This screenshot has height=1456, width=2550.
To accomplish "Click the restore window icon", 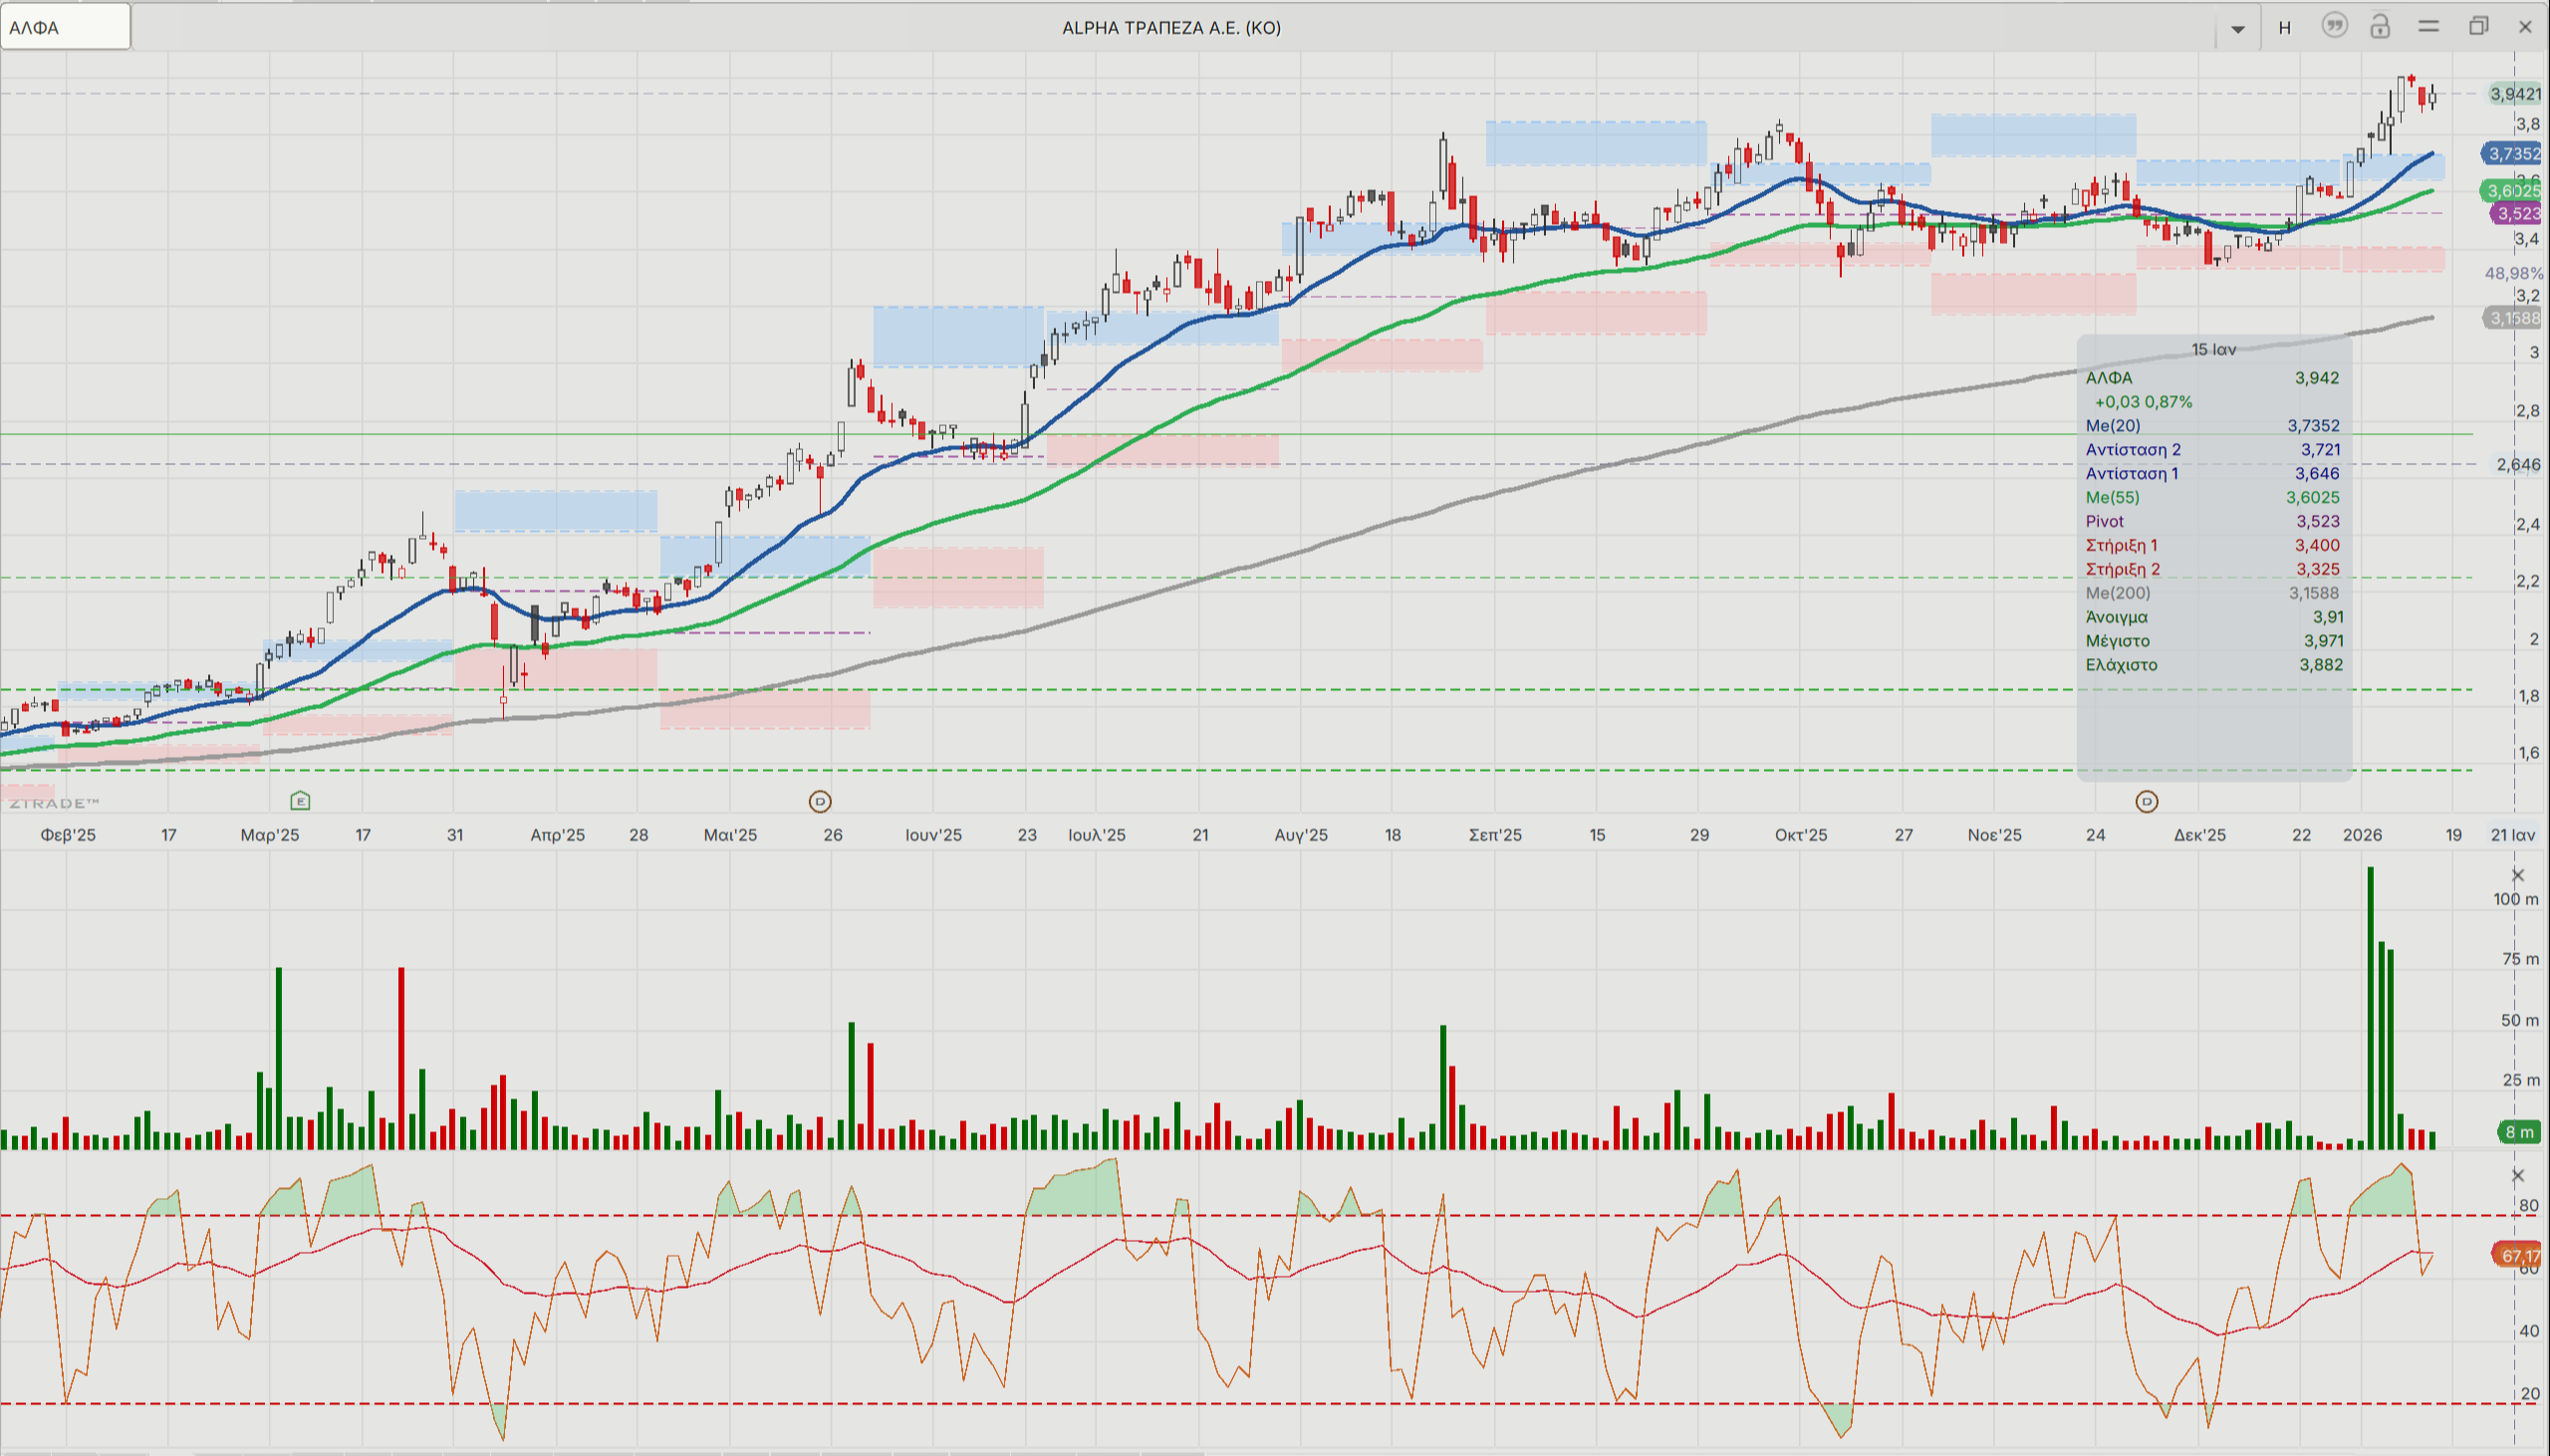I will pos(2478,26).
